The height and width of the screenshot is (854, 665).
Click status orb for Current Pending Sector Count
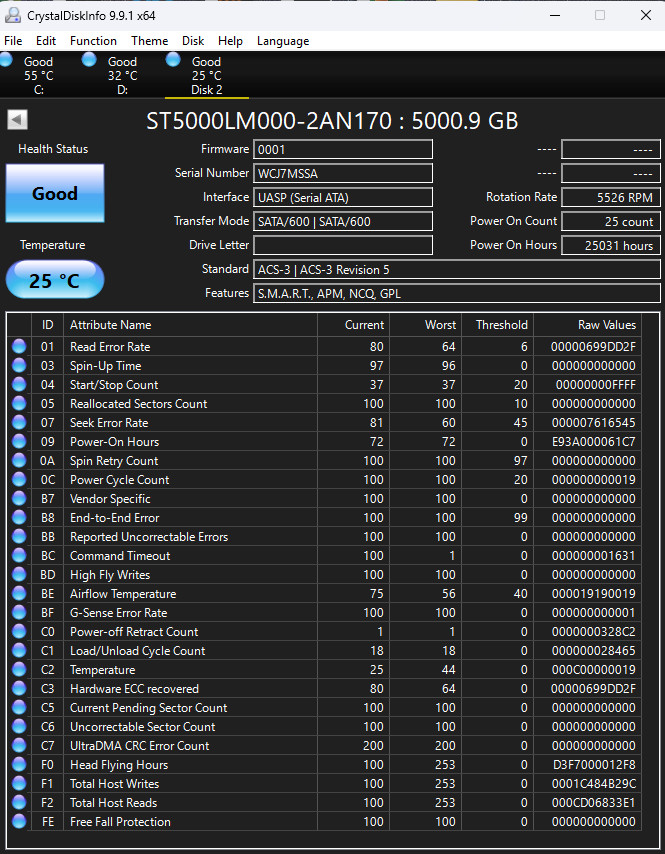point(19,707)
